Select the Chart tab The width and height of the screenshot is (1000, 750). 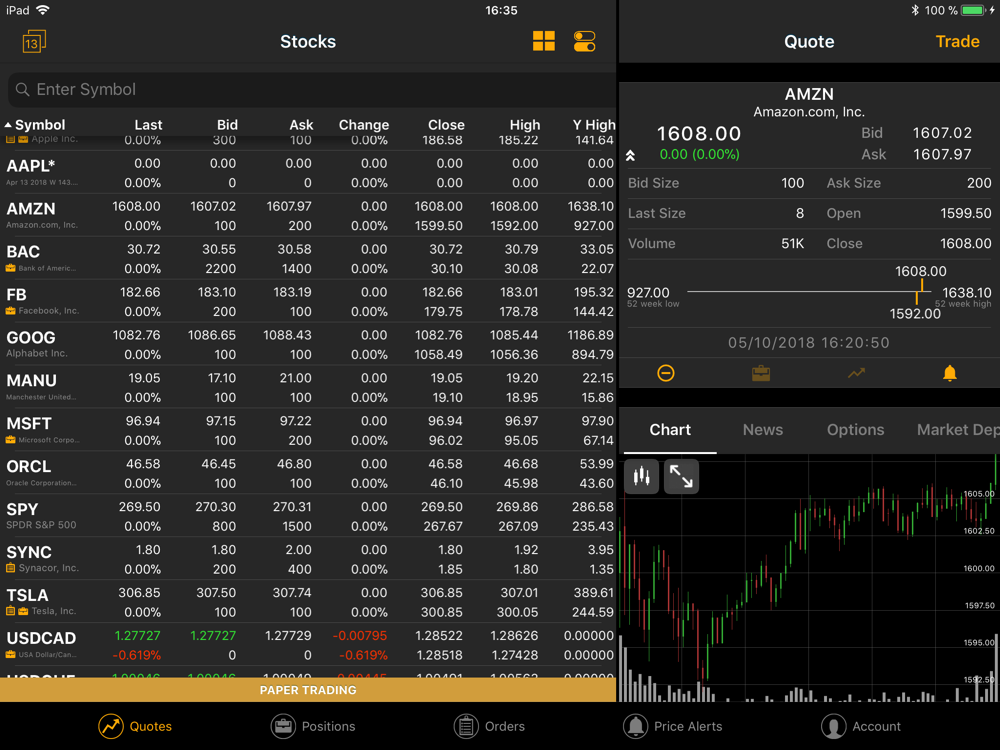pyautogui.click(x=670, y=430)
